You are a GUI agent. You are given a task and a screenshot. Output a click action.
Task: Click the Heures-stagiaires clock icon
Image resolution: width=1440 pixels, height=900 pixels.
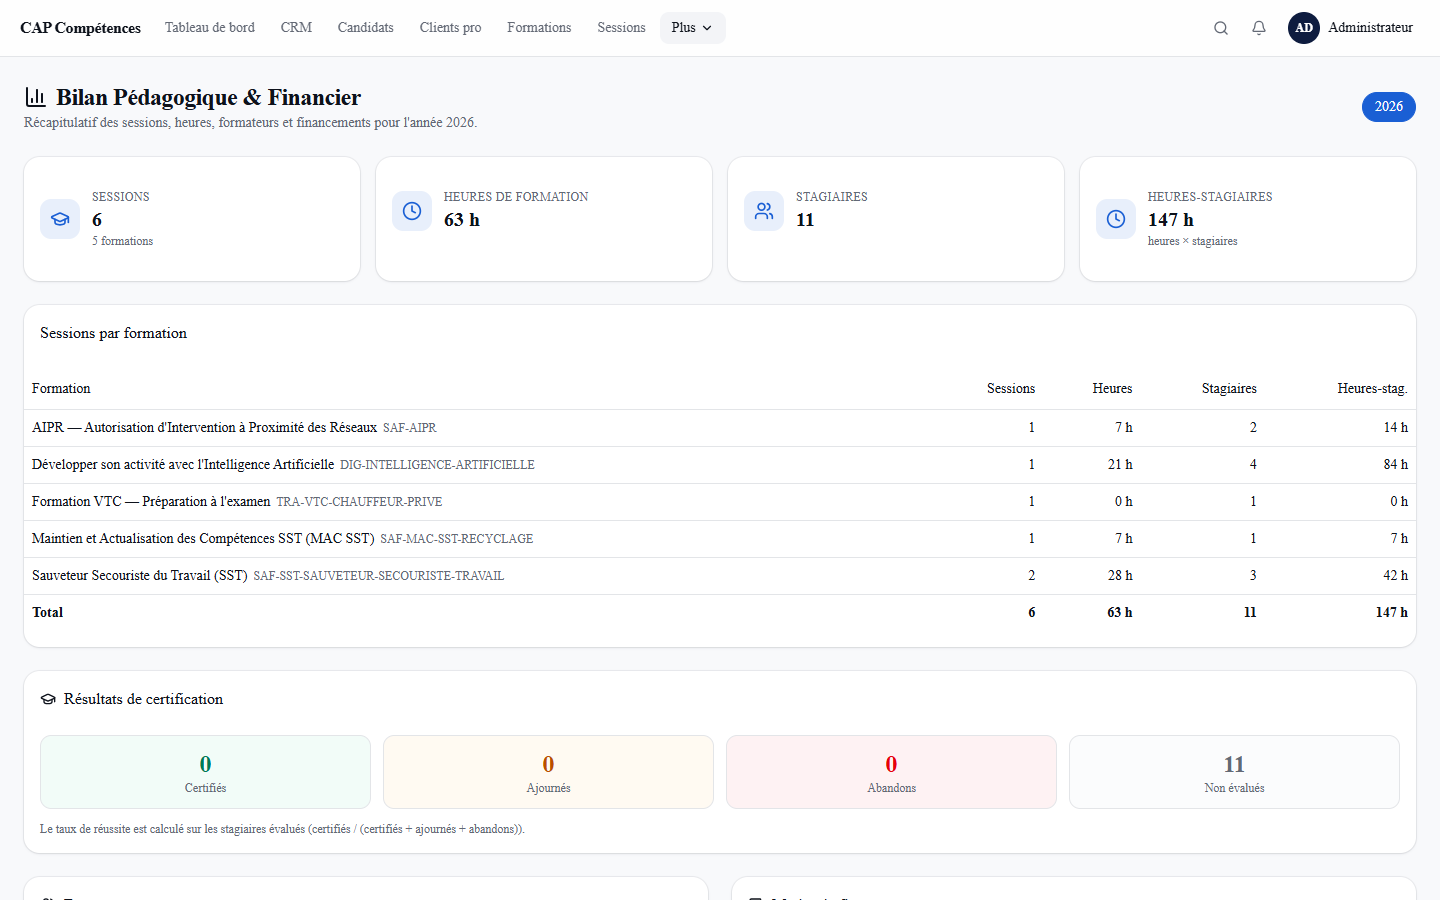1116,219
